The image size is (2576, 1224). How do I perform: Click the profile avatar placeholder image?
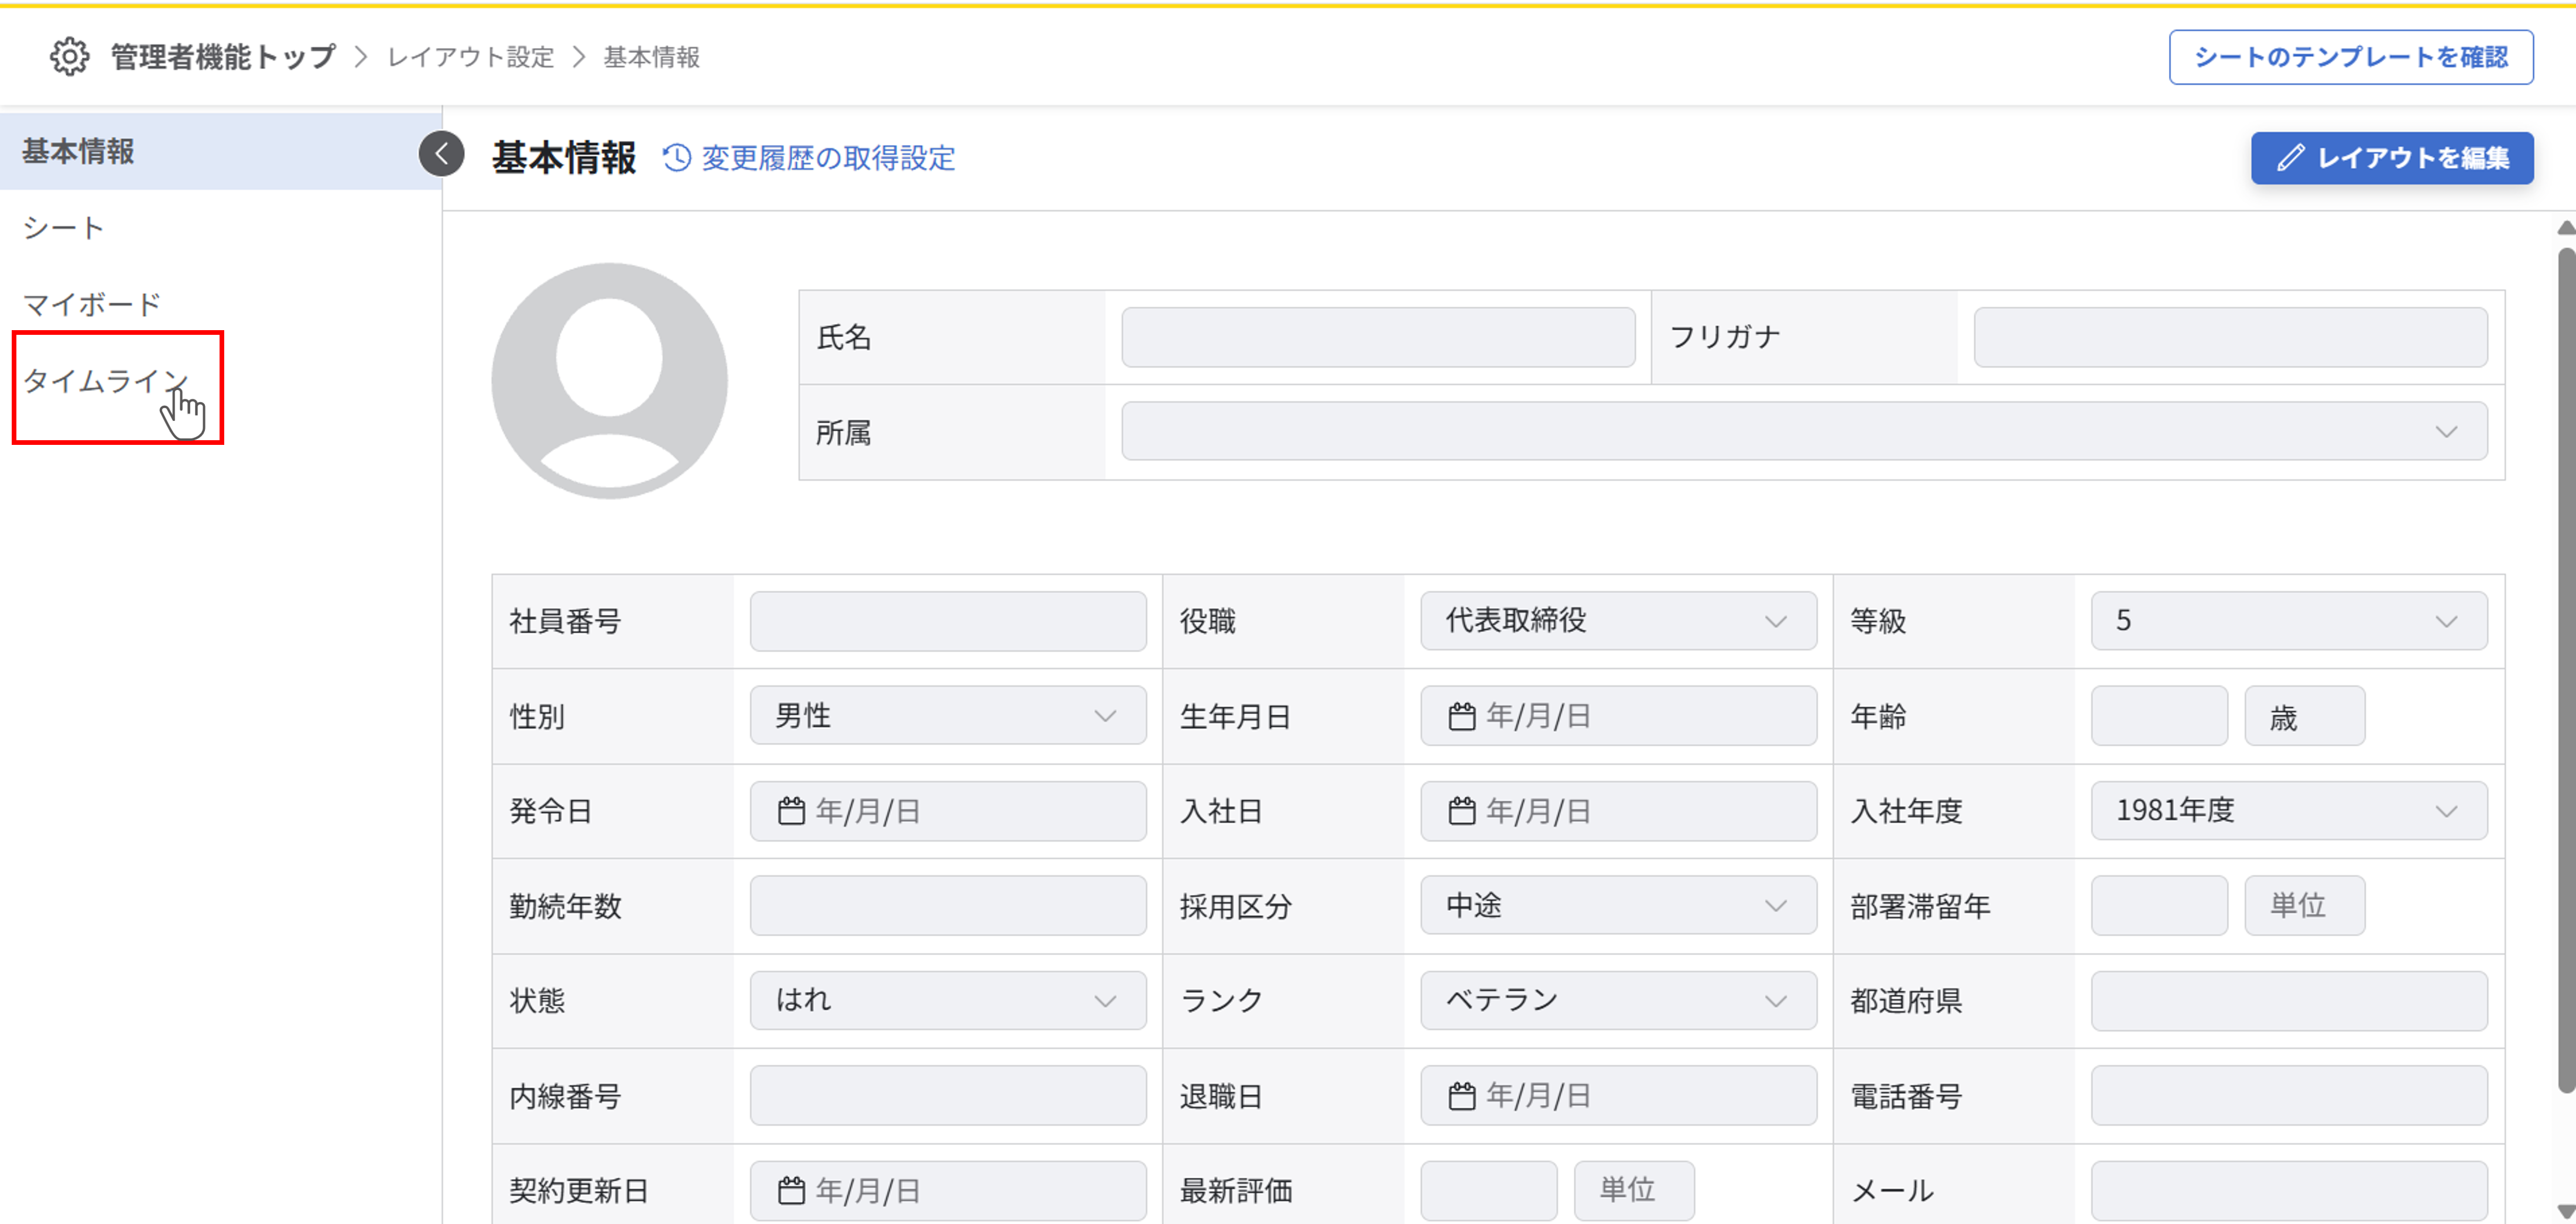tap(609, 381)
